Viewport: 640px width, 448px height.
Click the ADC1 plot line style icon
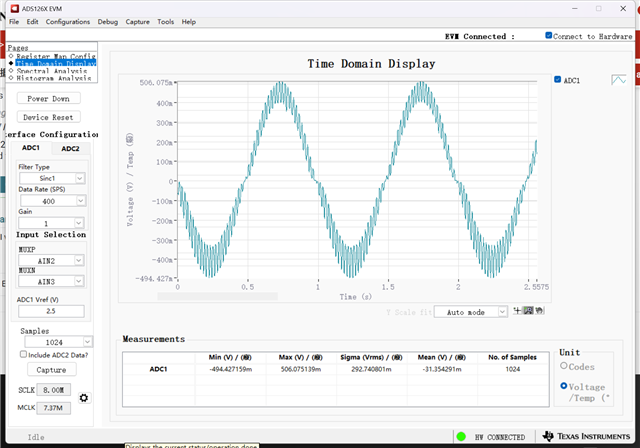click(619, 80)
